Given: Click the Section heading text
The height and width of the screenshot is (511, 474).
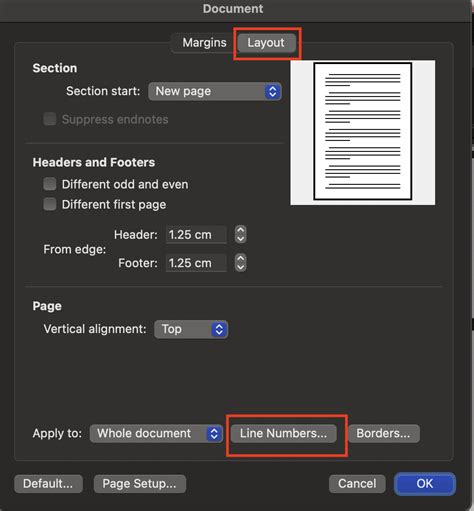Looking at the screenshot, I should tap(55, 68).
